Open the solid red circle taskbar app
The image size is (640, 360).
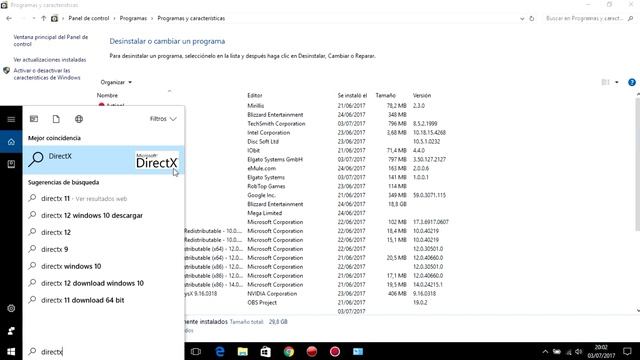(312, 351)
